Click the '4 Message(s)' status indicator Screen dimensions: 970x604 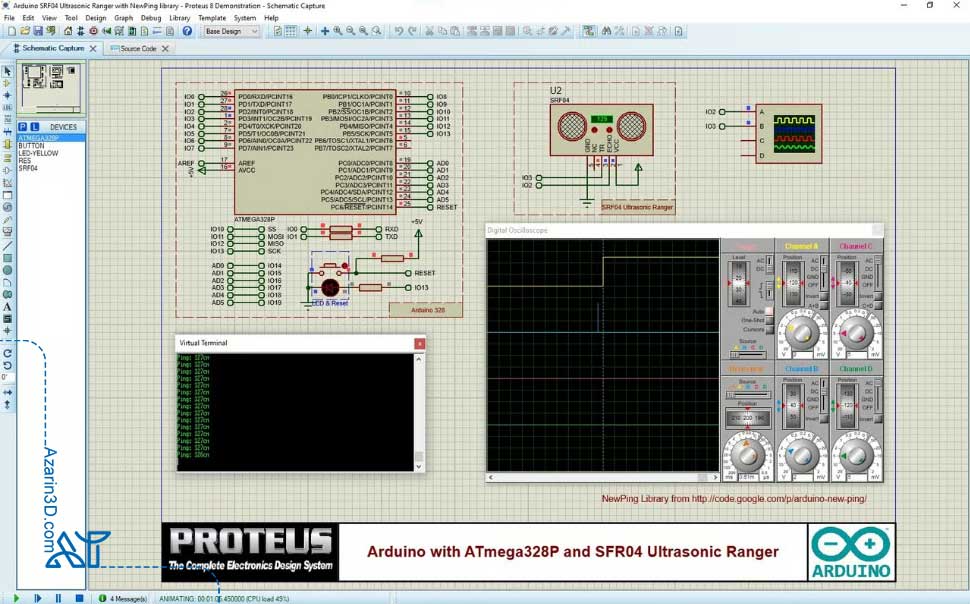123,598
